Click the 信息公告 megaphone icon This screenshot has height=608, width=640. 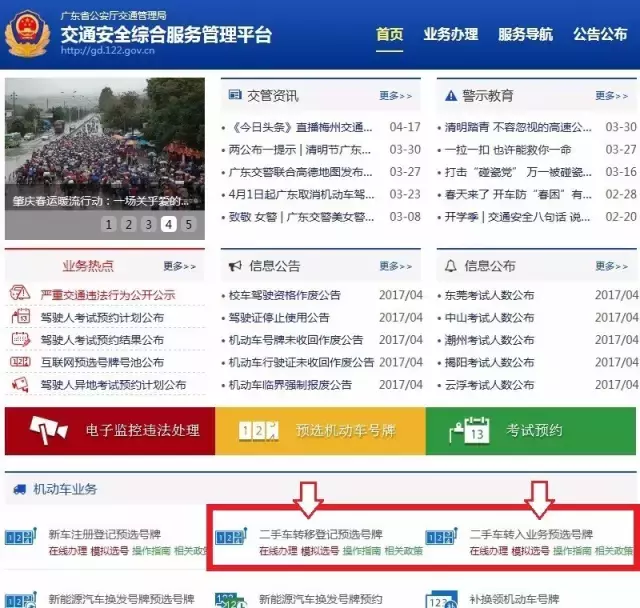[x=235, y=266]
